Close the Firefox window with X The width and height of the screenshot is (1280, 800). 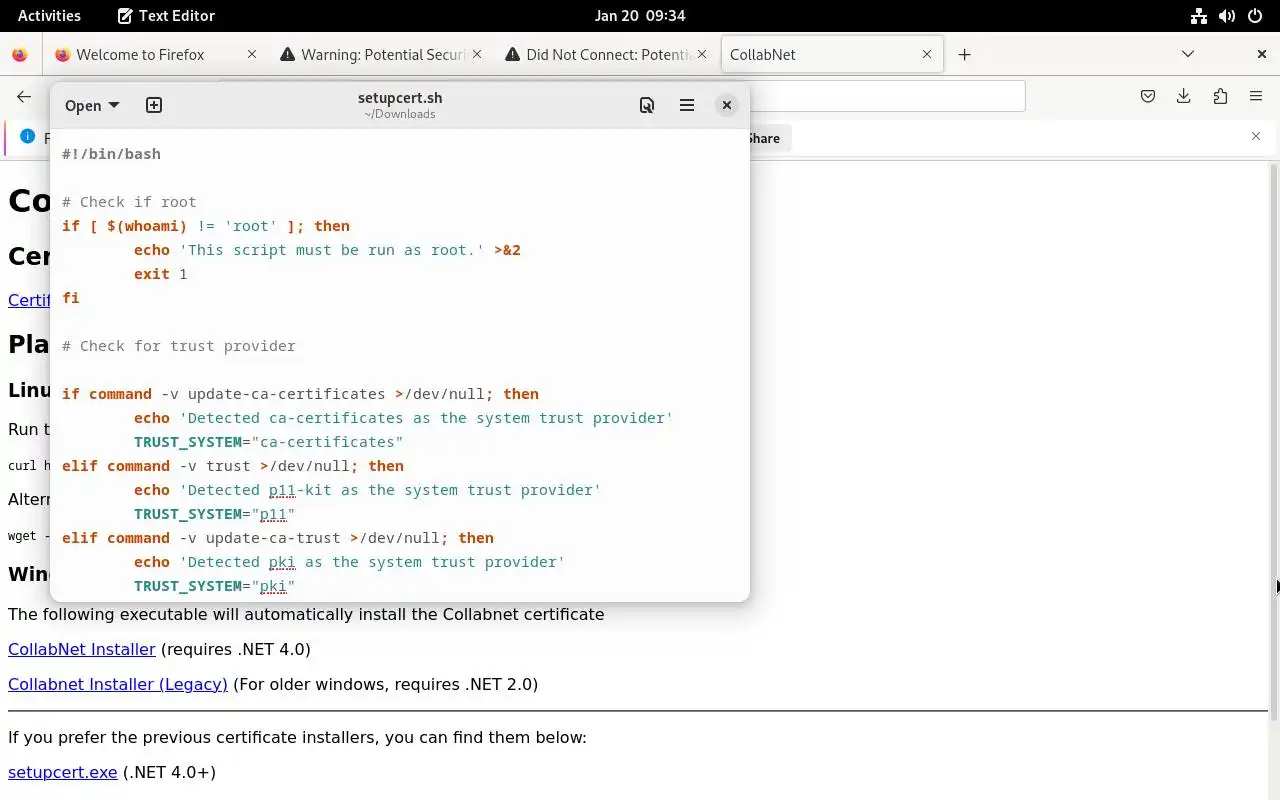pyautogui.click(x=1262, y=54)
